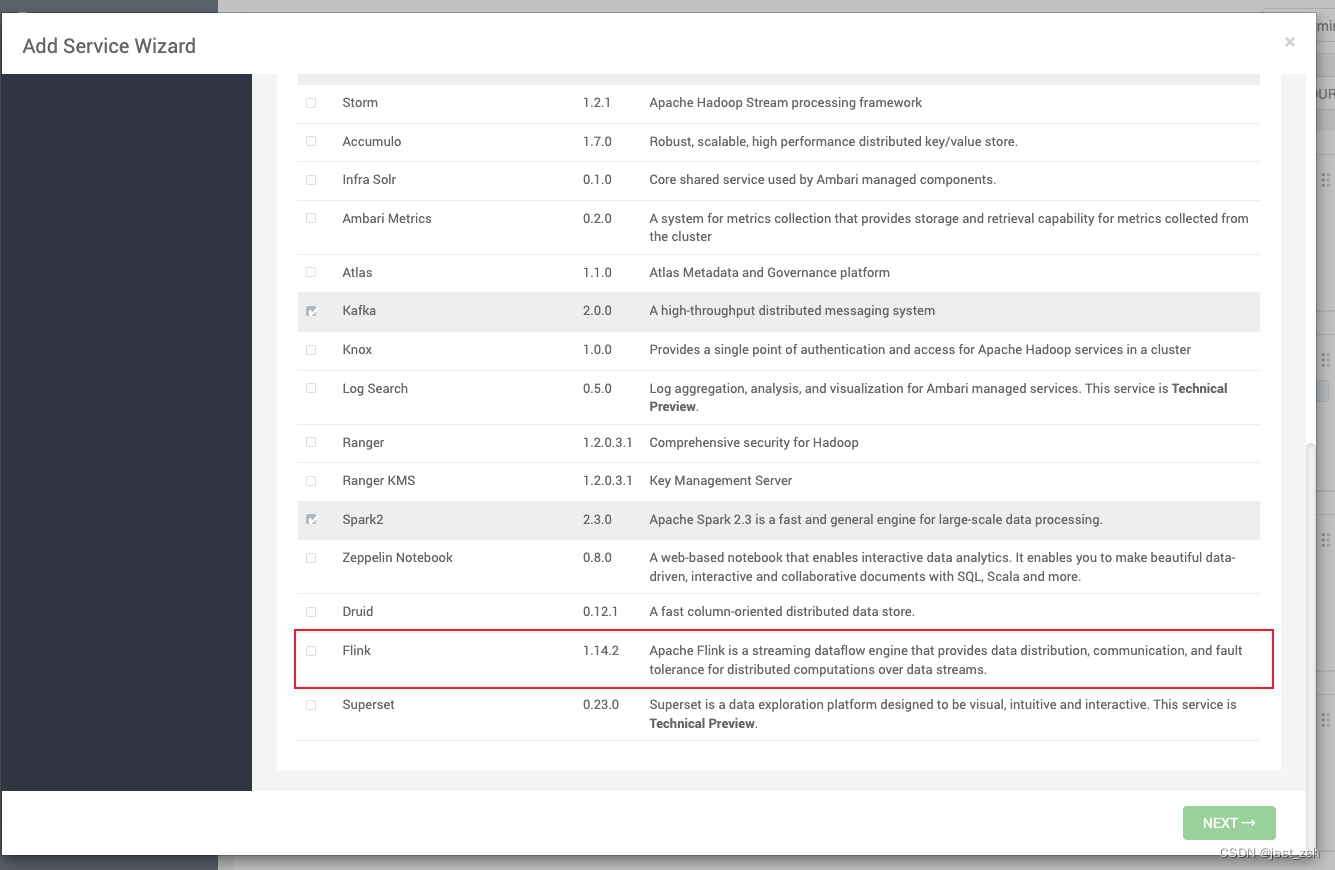This screenshot has height=870, width=1335.
Task: Check the Druid service checkbox
Action: point(311,612)
